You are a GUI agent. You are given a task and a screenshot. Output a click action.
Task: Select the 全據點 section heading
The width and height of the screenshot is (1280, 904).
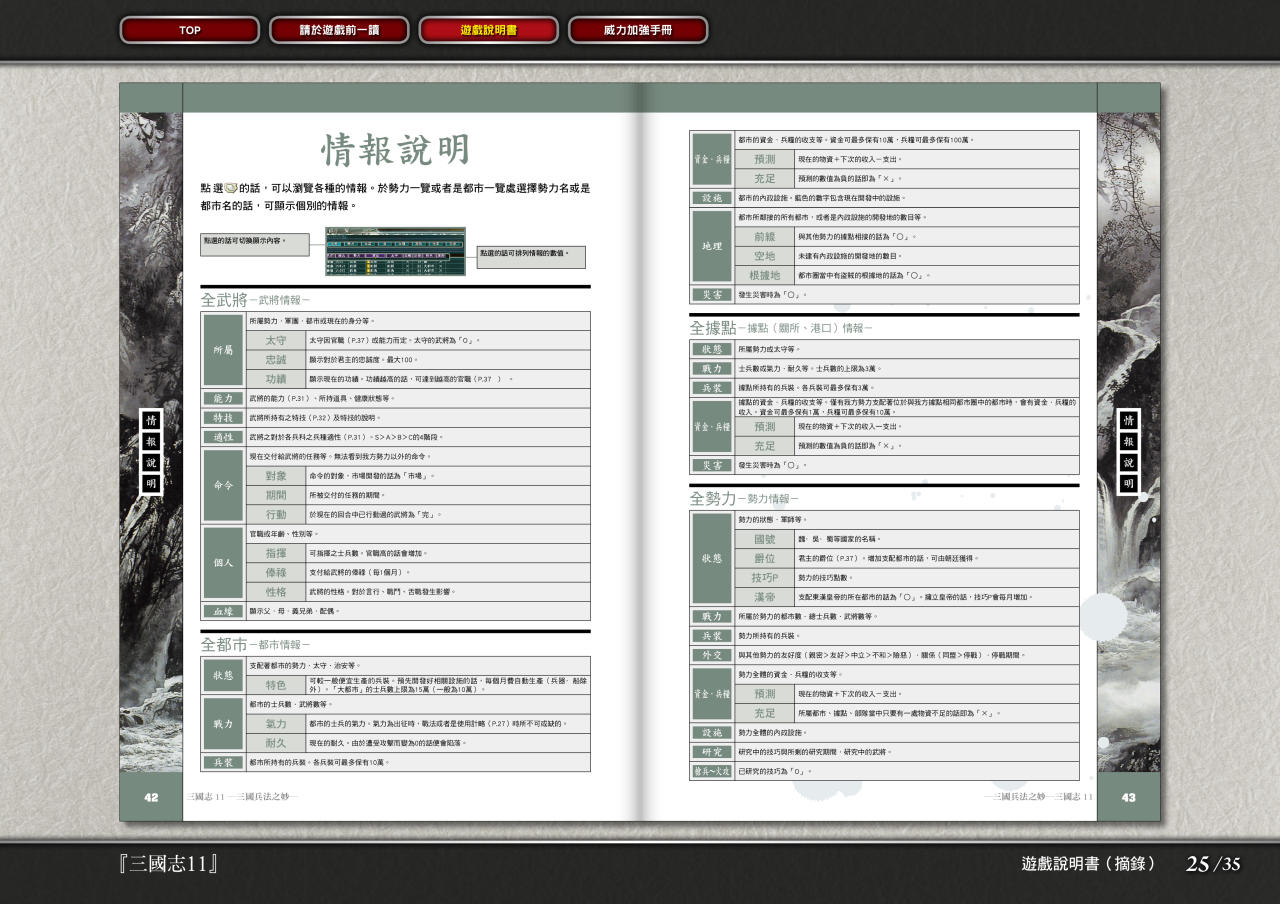click(x=712, y=327)
